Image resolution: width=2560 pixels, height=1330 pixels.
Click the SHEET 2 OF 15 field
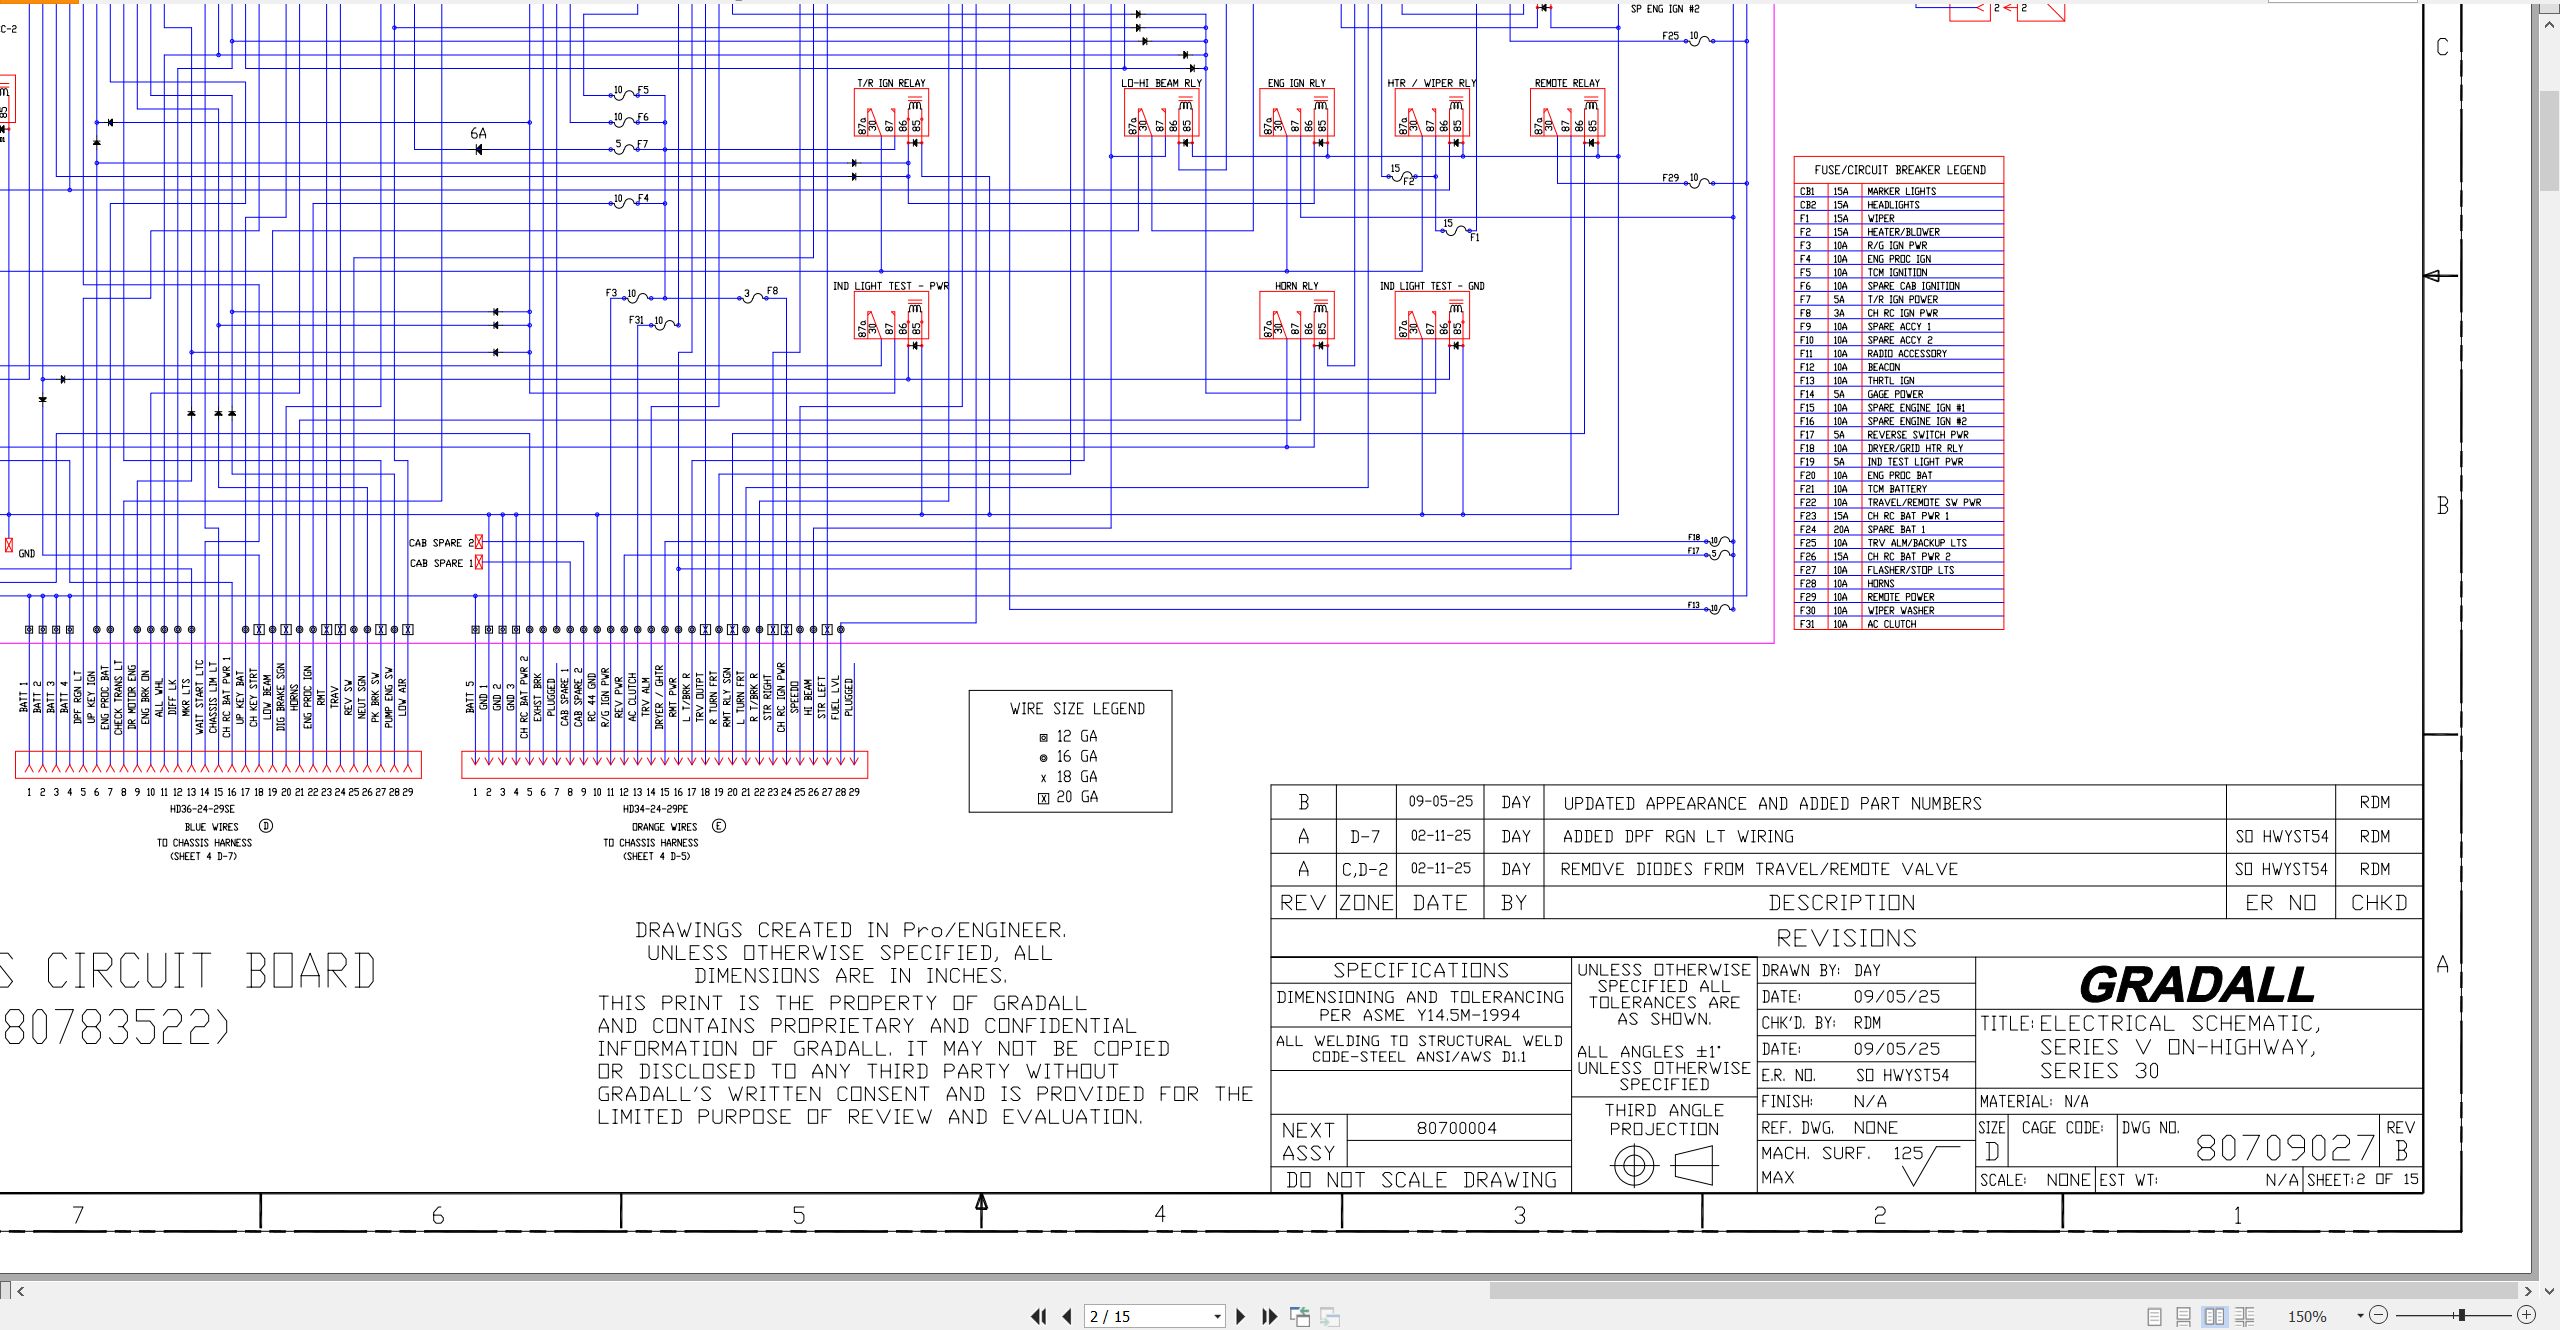(2363, 1180)
